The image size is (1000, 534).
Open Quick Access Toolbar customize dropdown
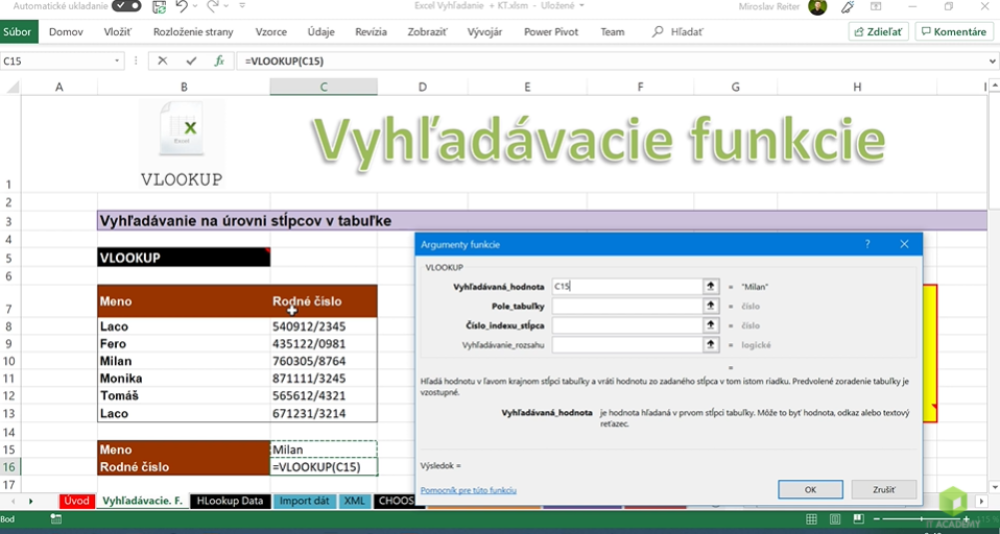244,7
